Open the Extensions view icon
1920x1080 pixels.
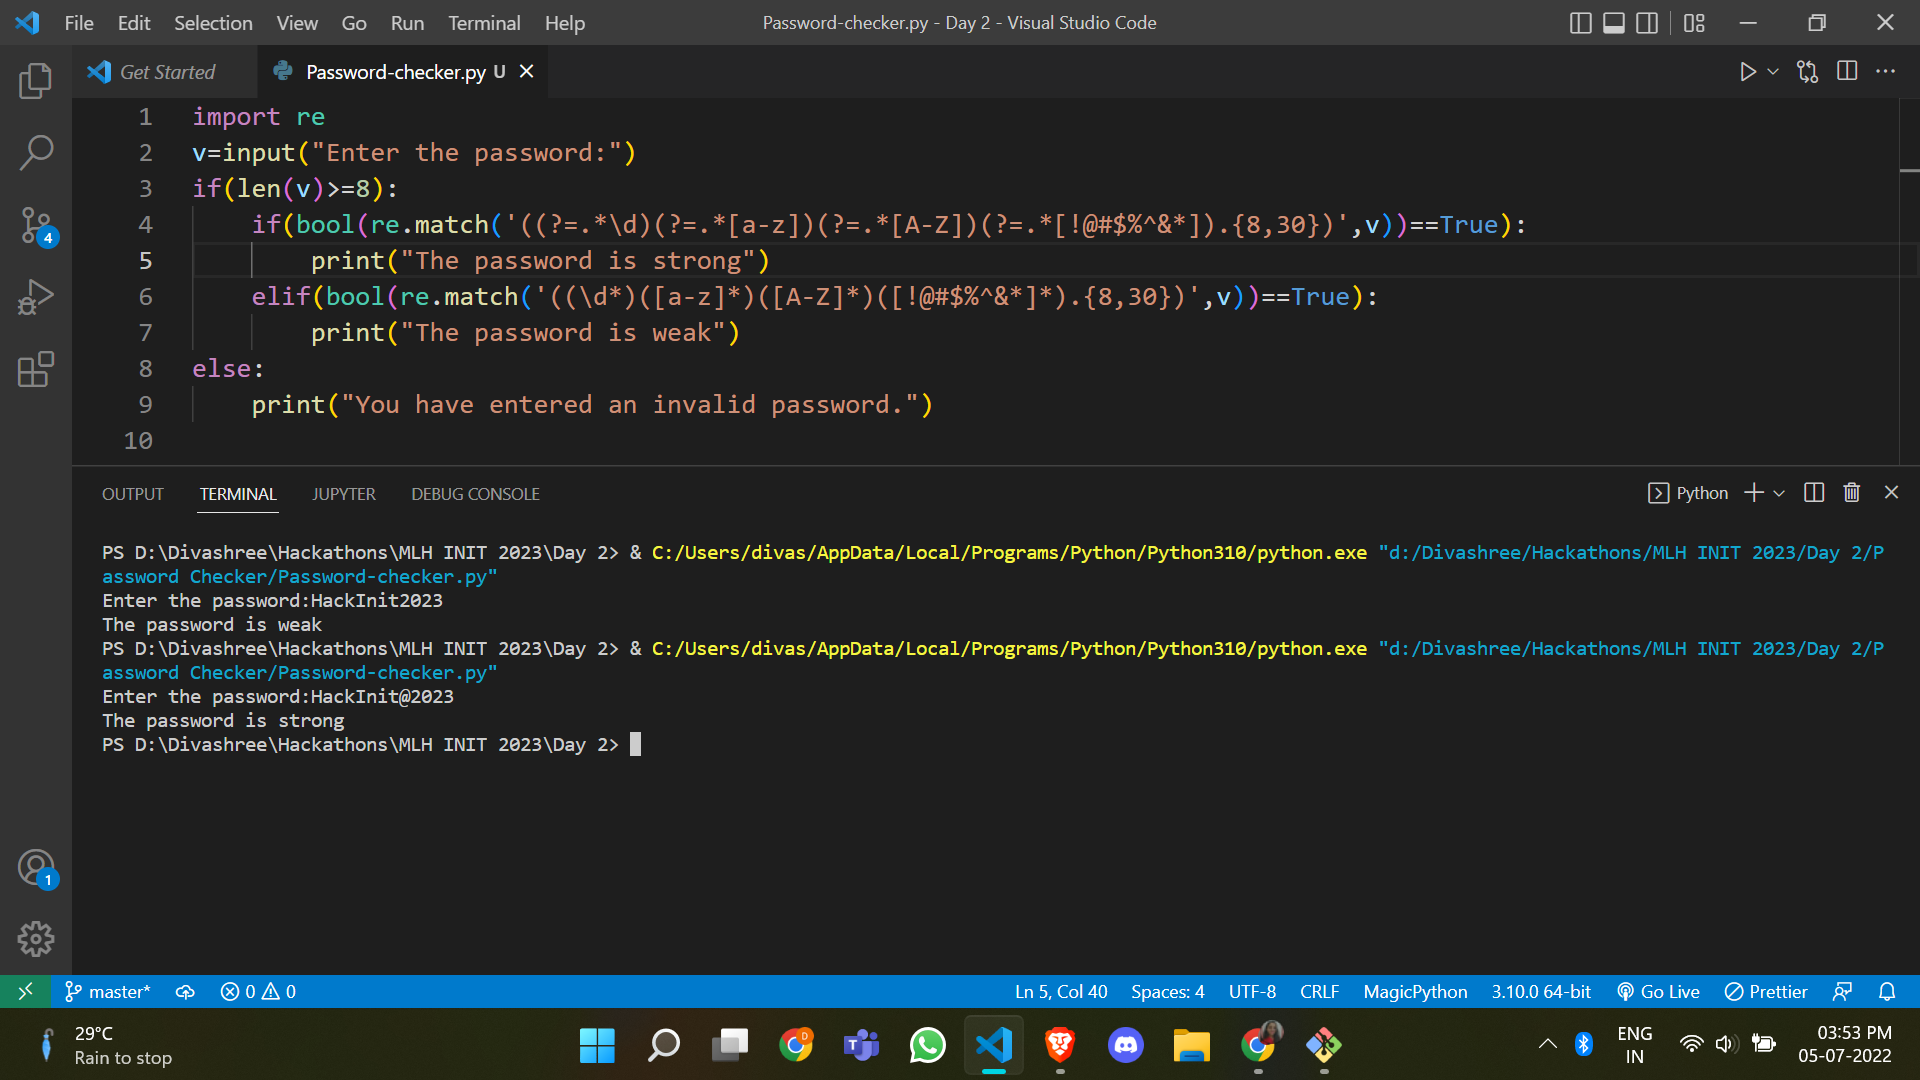(x=36, y=369)
